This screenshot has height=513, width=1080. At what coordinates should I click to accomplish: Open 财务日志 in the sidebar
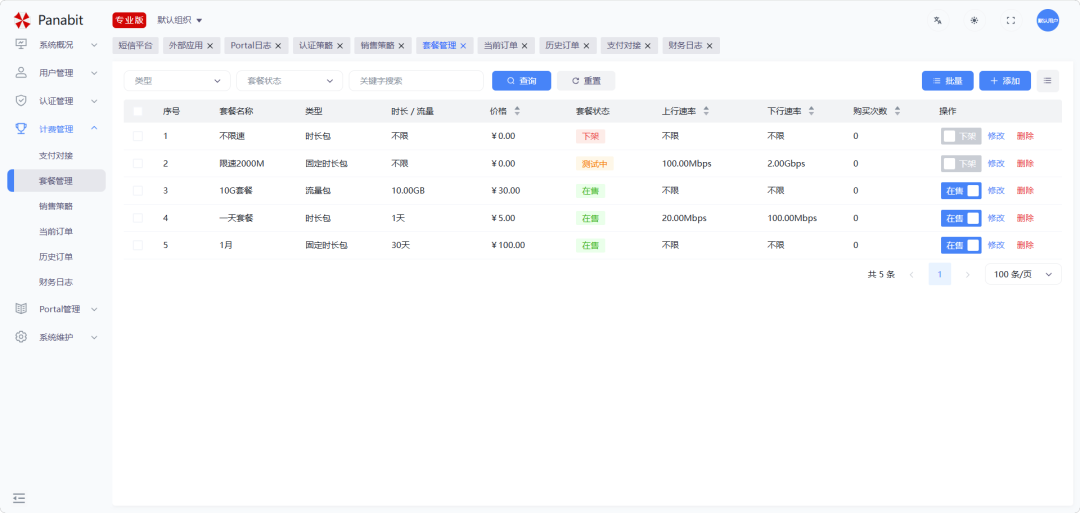56,282
